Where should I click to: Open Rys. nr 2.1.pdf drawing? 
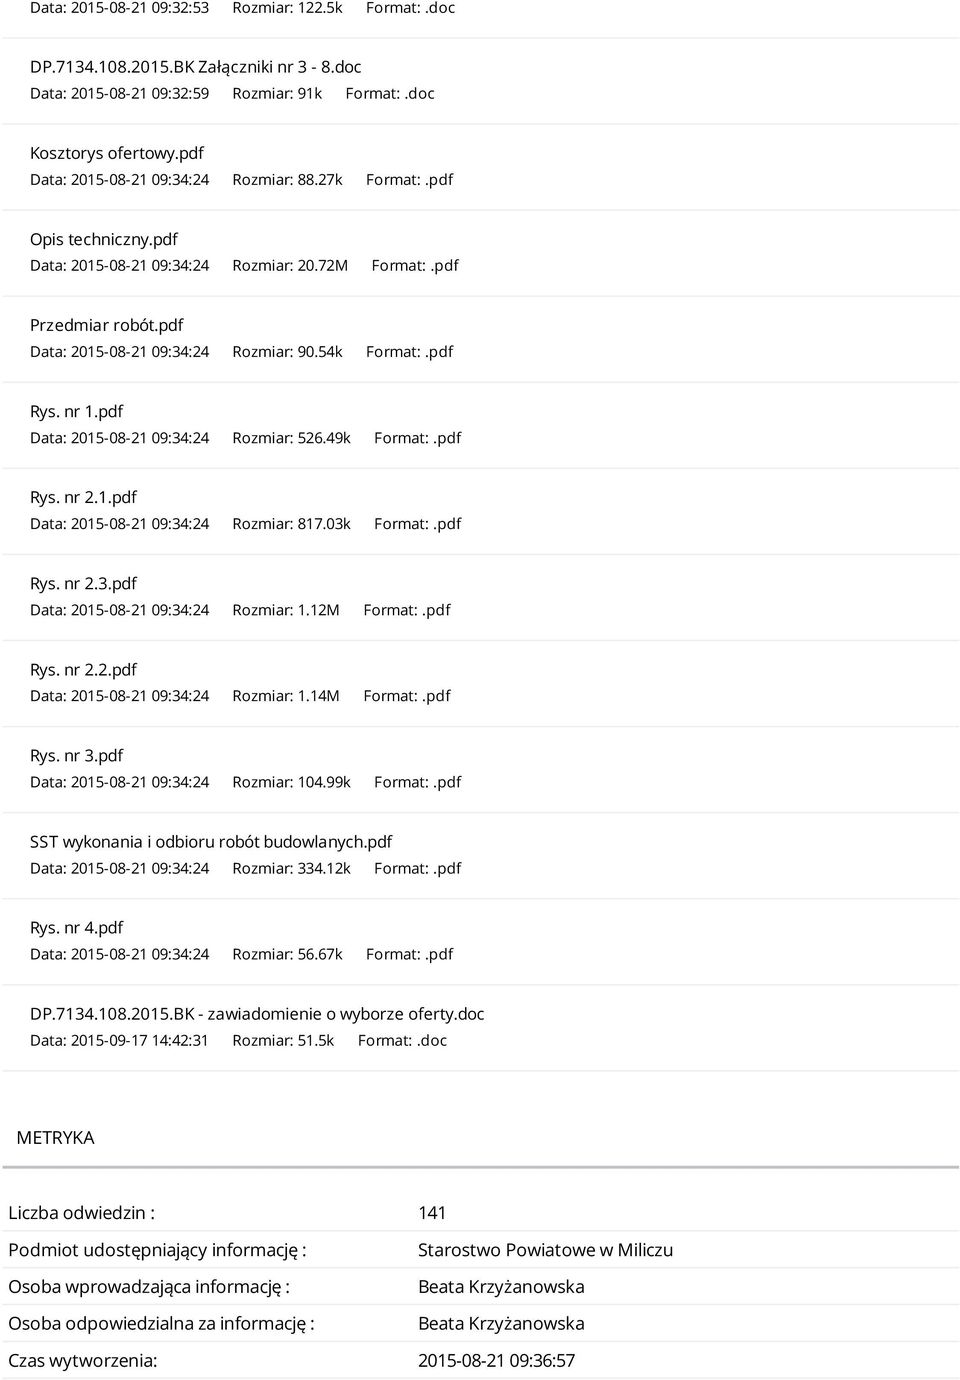pyautogui.click(x=83, y=497)
